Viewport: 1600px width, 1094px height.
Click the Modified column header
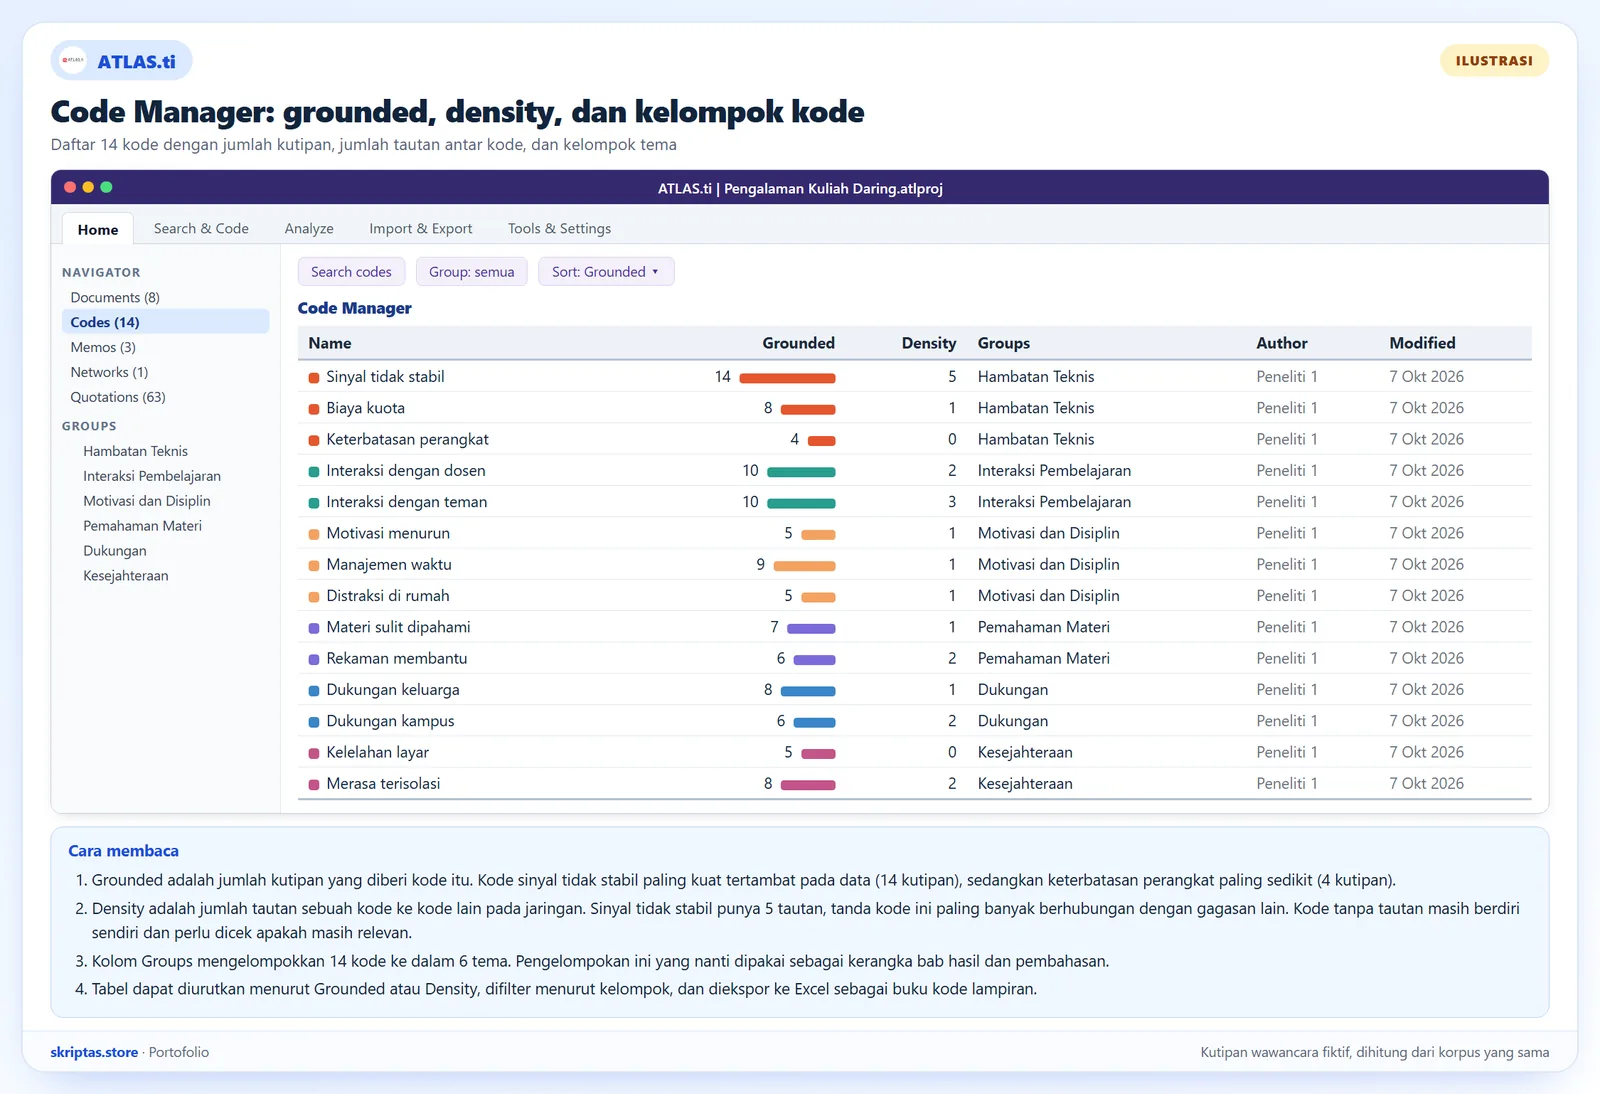[x=1422, y=343]
